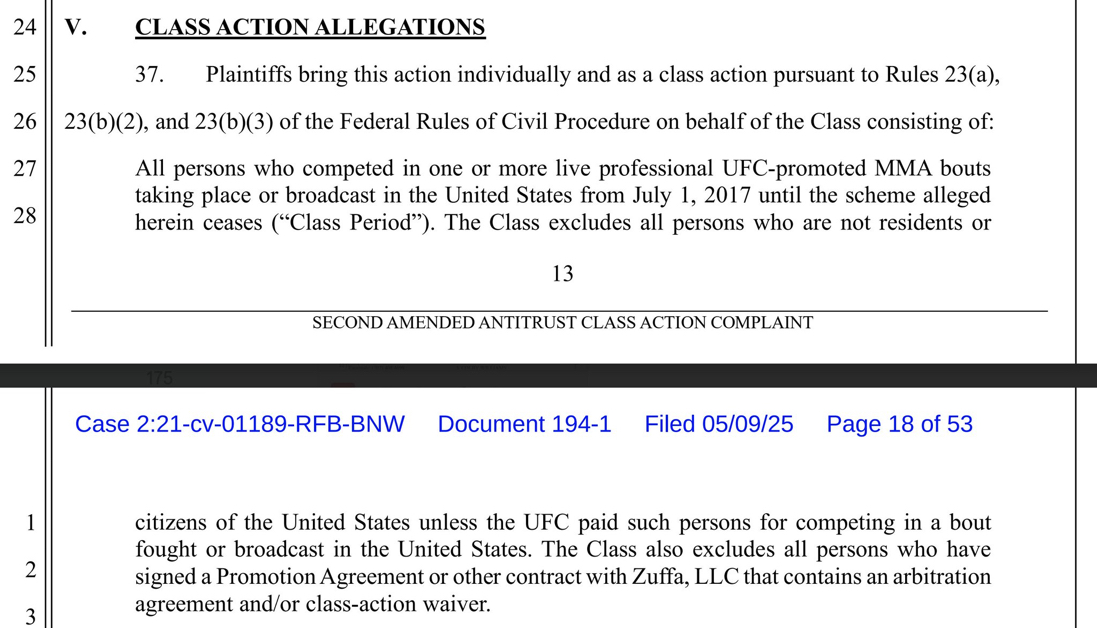Click the Class Action Allegations heading
Image resolution: width=1097 pixels, height=628 pixels.
pyautogui.click(x=310, y=28)
